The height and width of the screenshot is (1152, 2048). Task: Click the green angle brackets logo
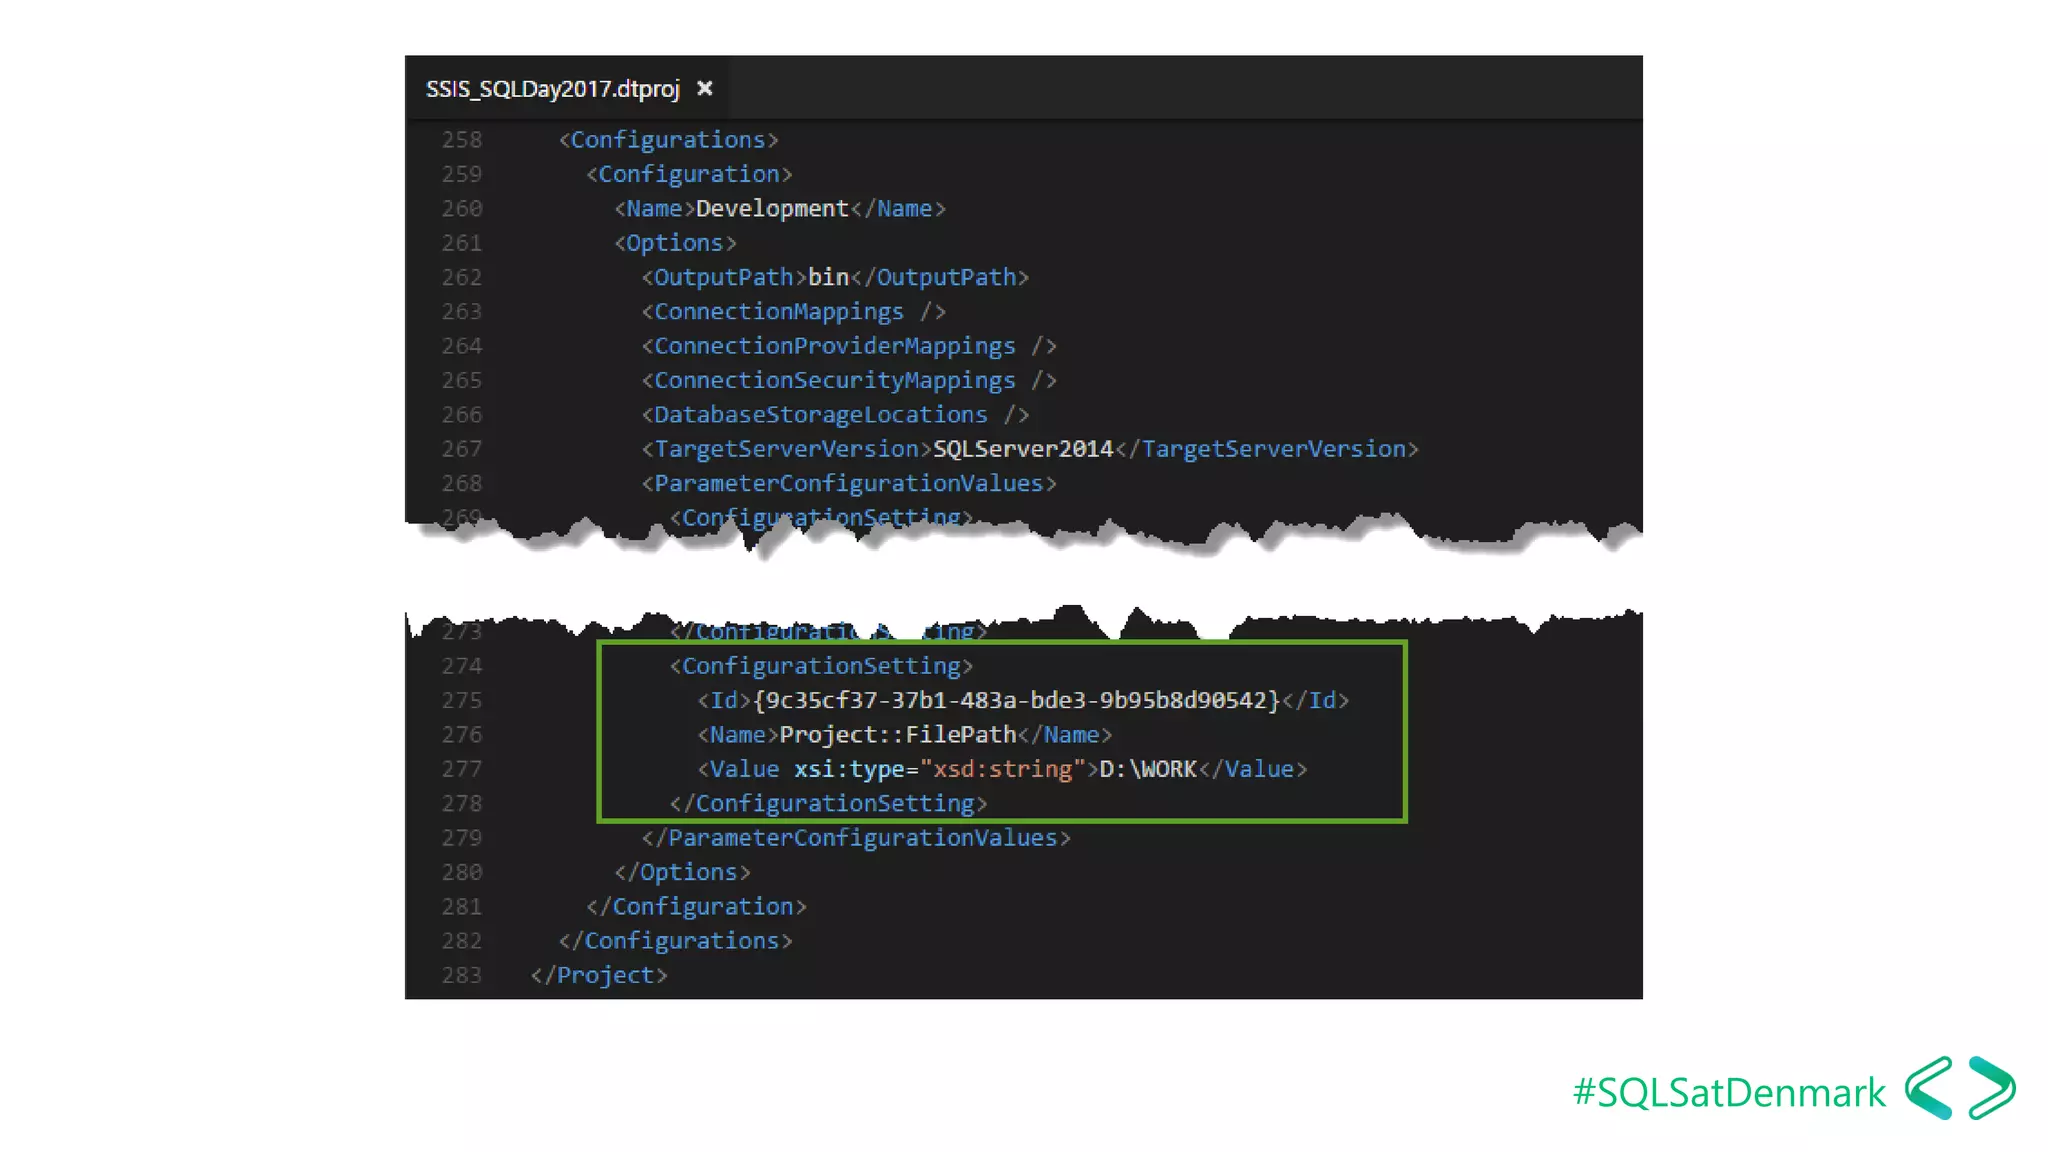tap(1959, 1088)
